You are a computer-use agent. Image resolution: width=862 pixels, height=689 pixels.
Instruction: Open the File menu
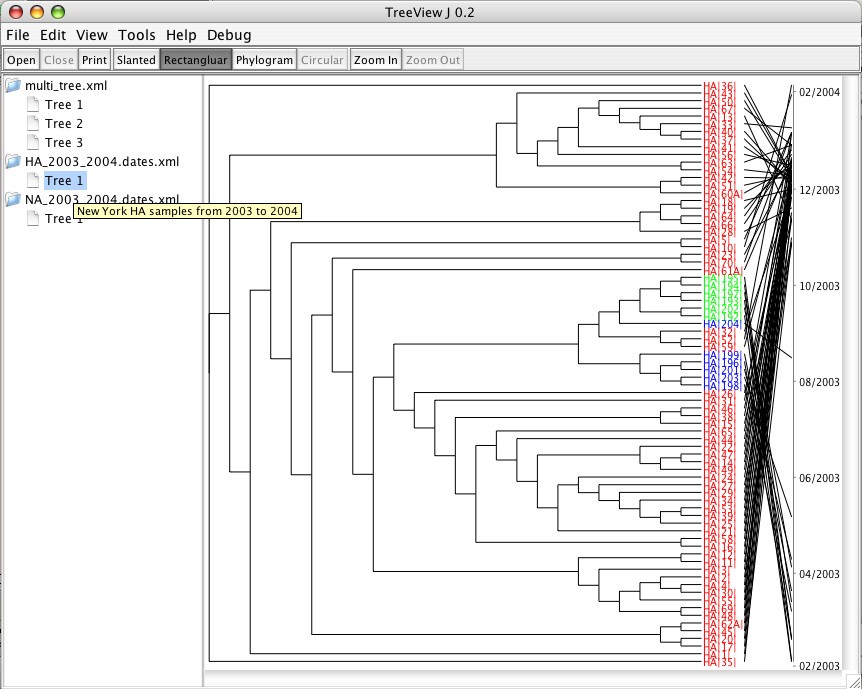tap(18, 35)
